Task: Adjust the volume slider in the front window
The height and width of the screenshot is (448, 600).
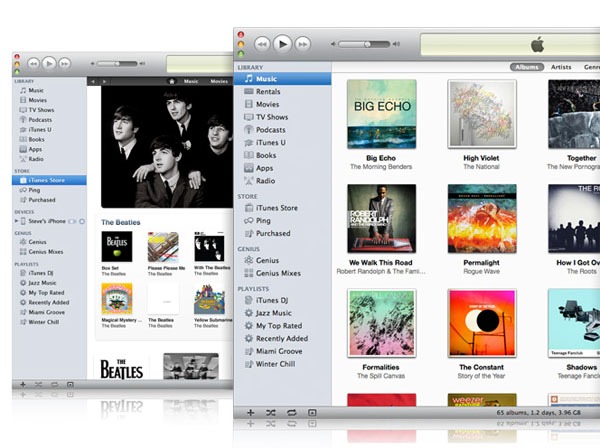Action: click(365, 44)
